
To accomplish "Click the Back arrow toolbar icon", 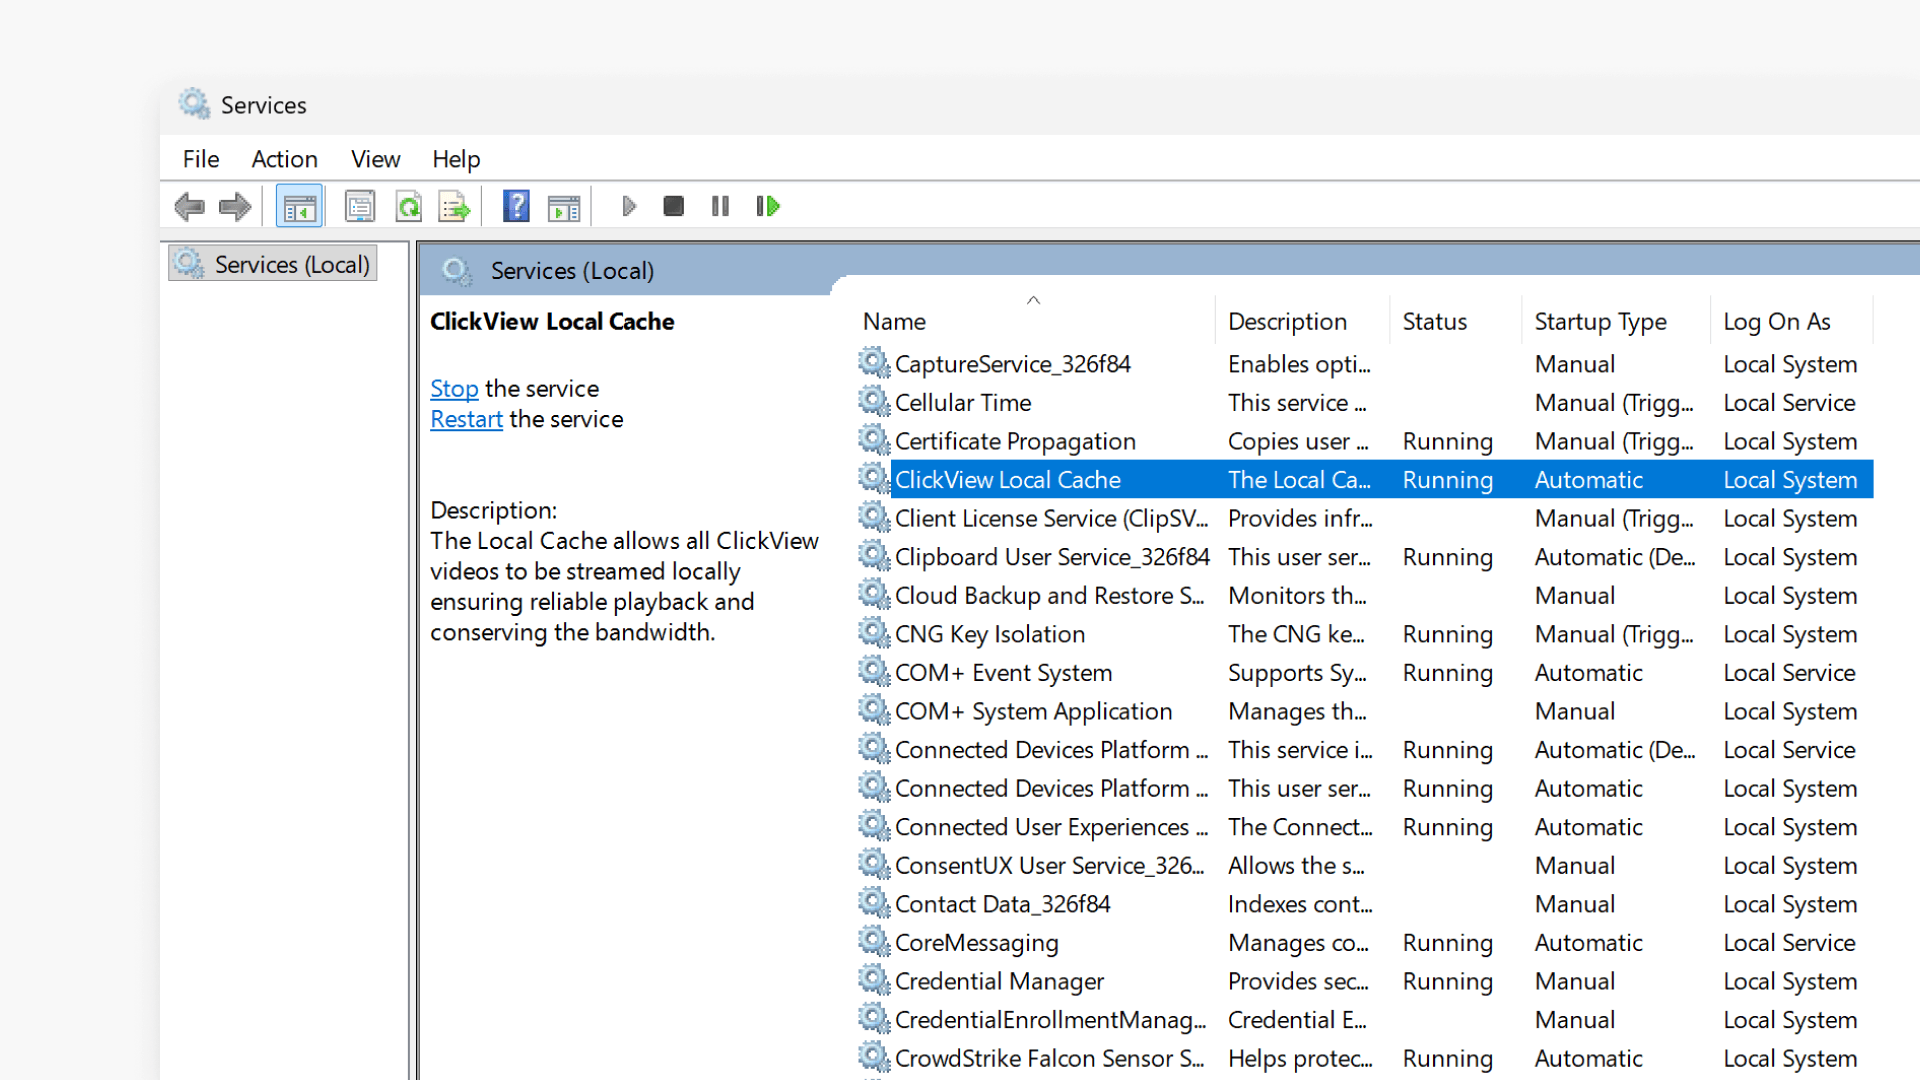I will [x=189, y=207].
